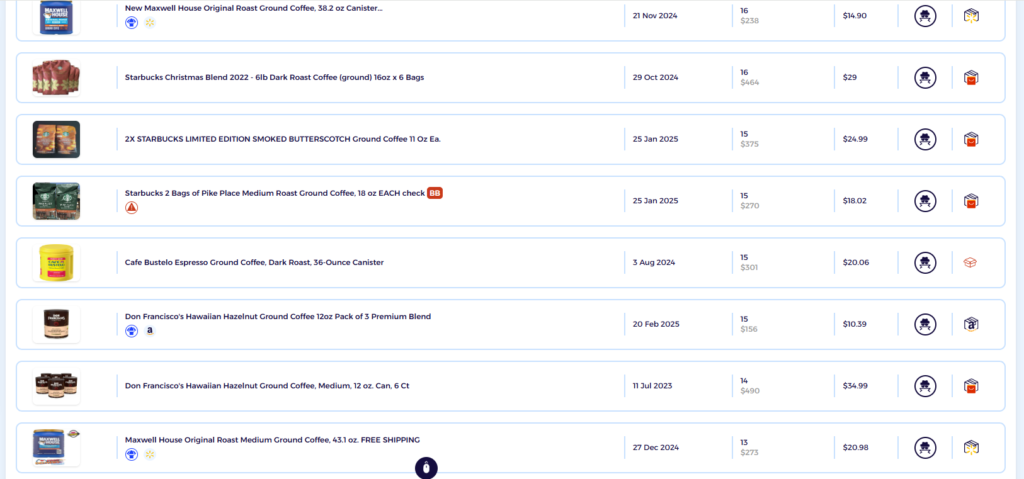Open Maxwell House 43.1 oz thumbnail
This screenshot has height=479, width=1024.
click(x=56, y=448)
